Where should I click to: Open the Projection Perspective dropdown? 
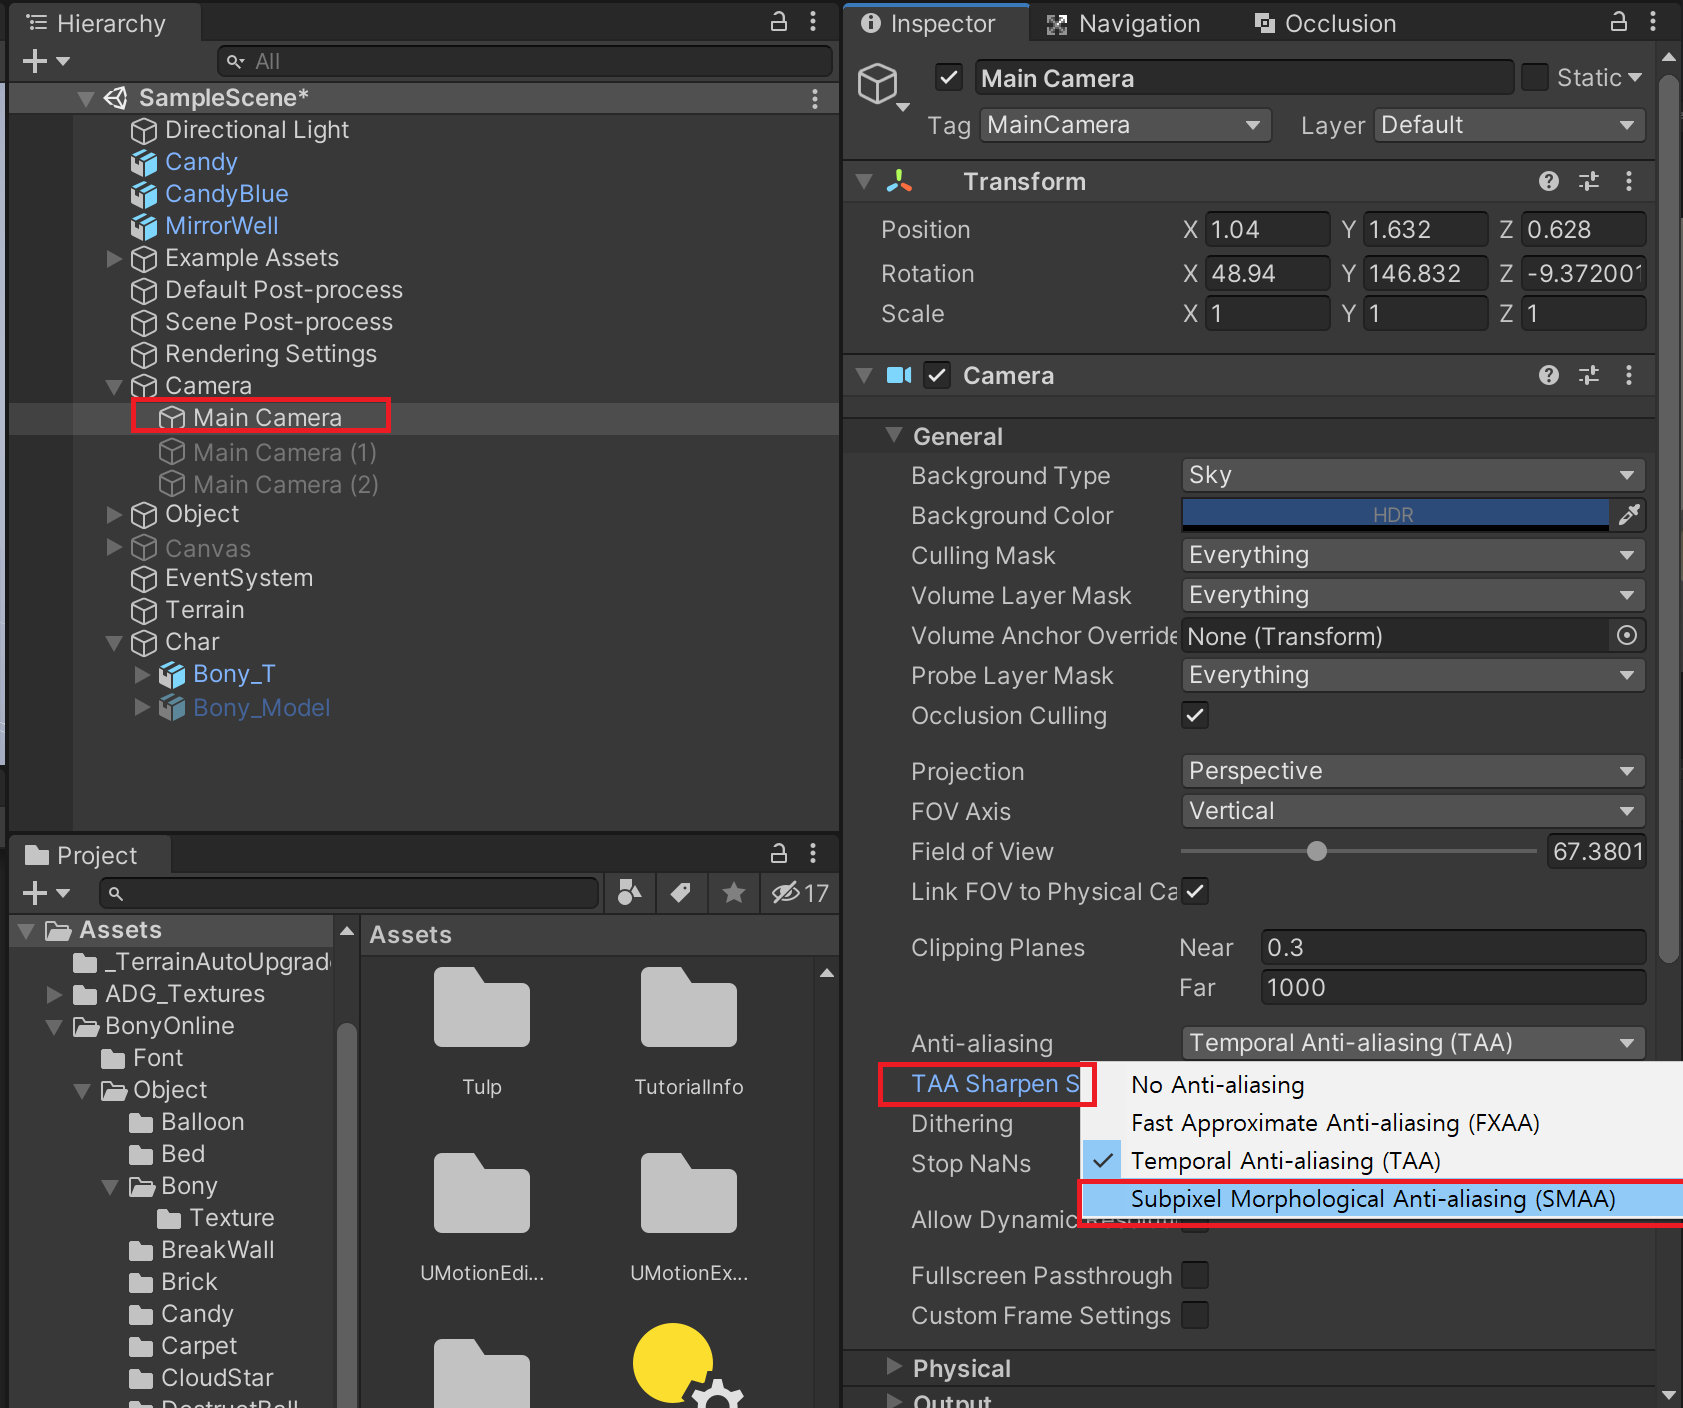pyautogui.click(x=1413, y=771)
